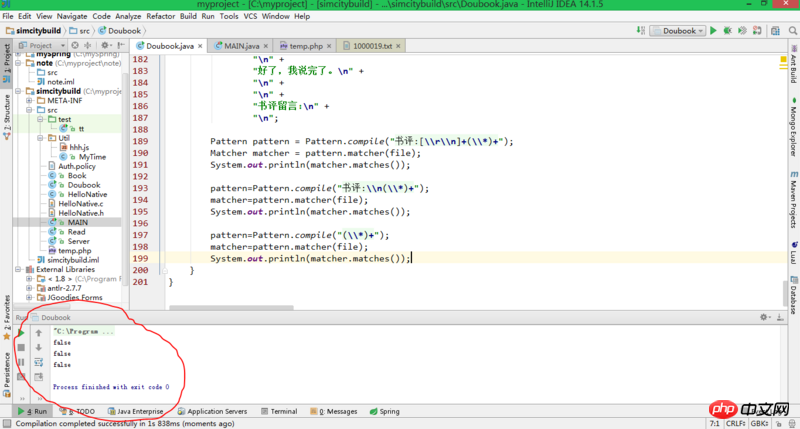Select Auth.policy file in project tree

77,166
